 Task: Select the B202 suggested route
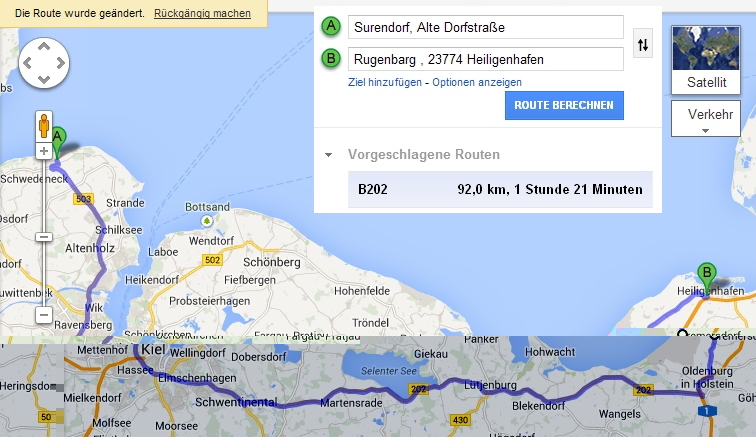pos(500,188)
